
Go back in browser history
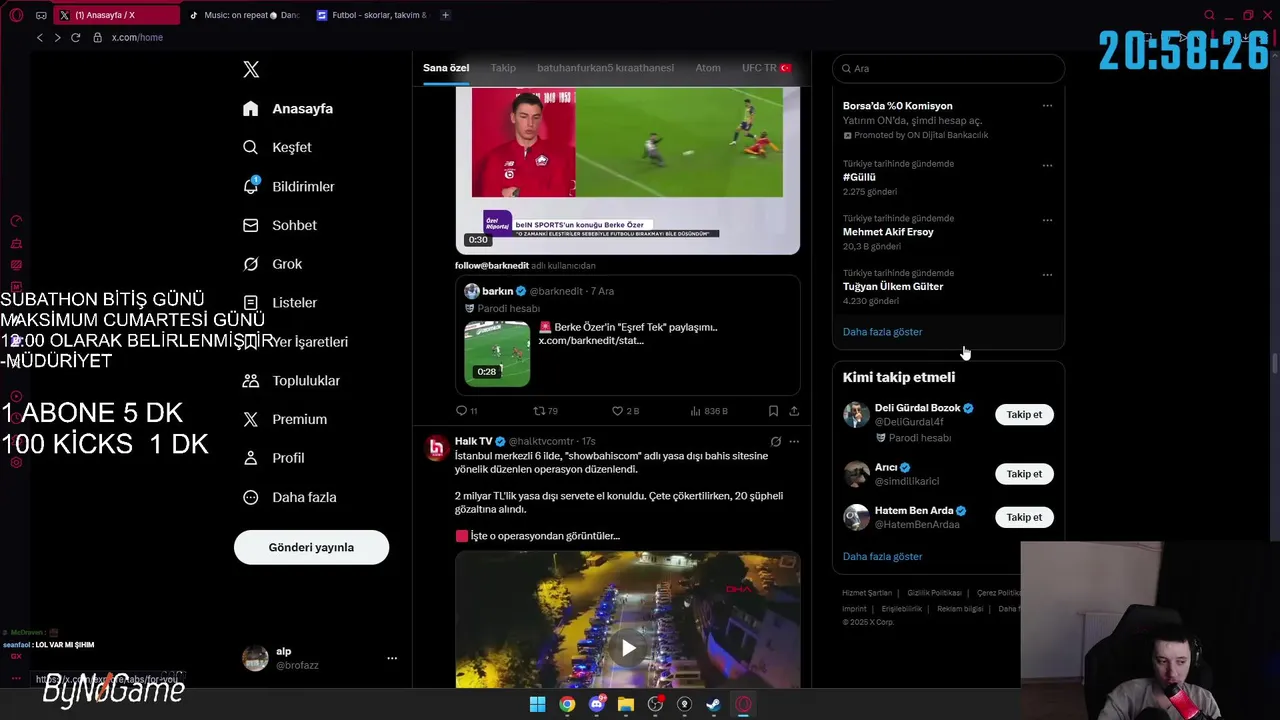[x=40, y=37]
